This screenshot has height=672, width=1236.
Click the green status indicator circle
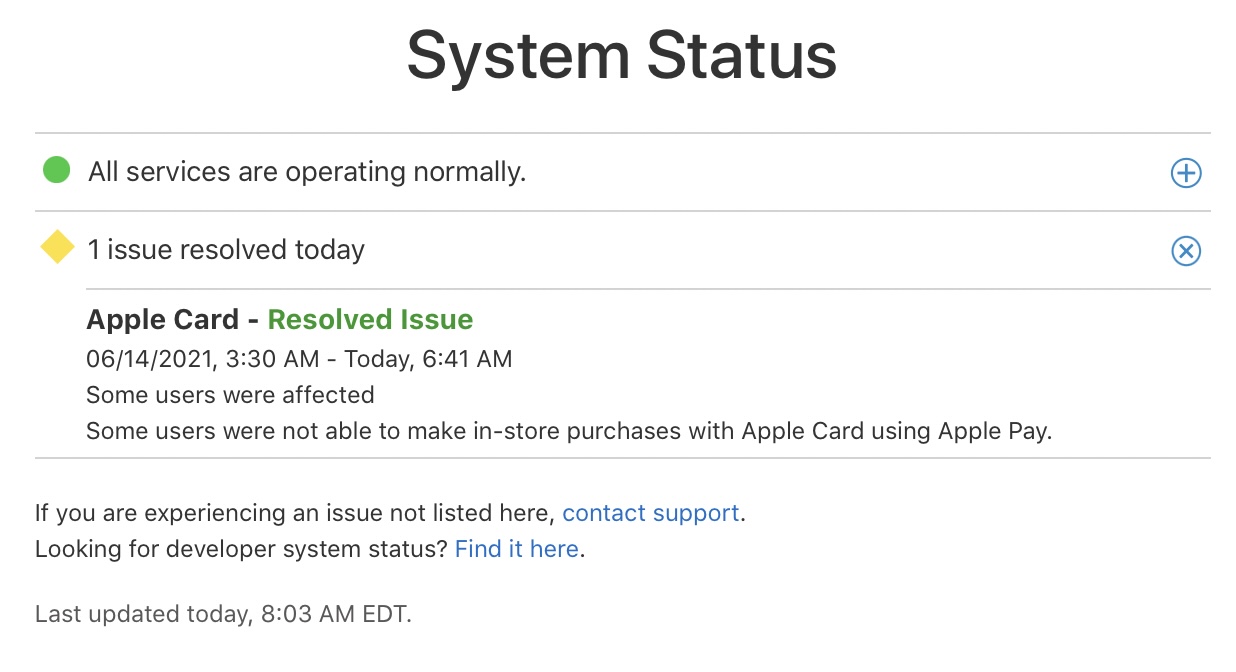(55, 171)
